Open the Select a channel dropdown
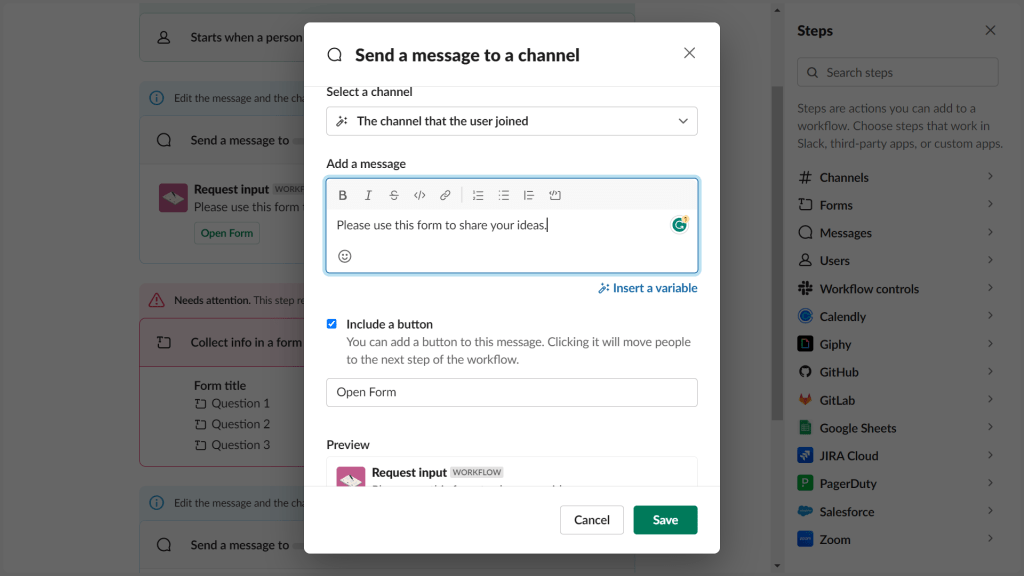Screen dimensions: 1024x576 click(511, 120)
